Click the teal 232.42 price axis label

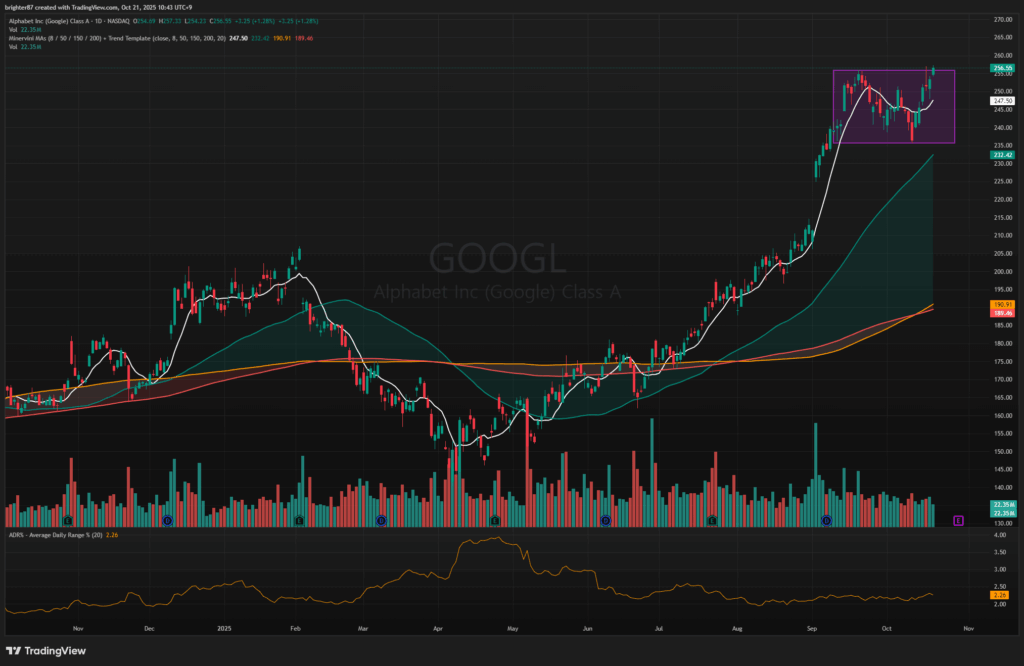tap(1002, 155)
